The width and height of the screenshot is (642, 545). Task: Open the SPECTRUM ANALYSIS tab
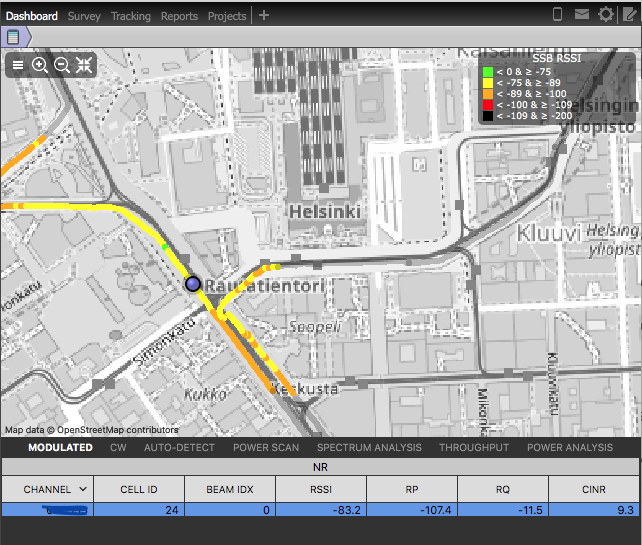369,448
